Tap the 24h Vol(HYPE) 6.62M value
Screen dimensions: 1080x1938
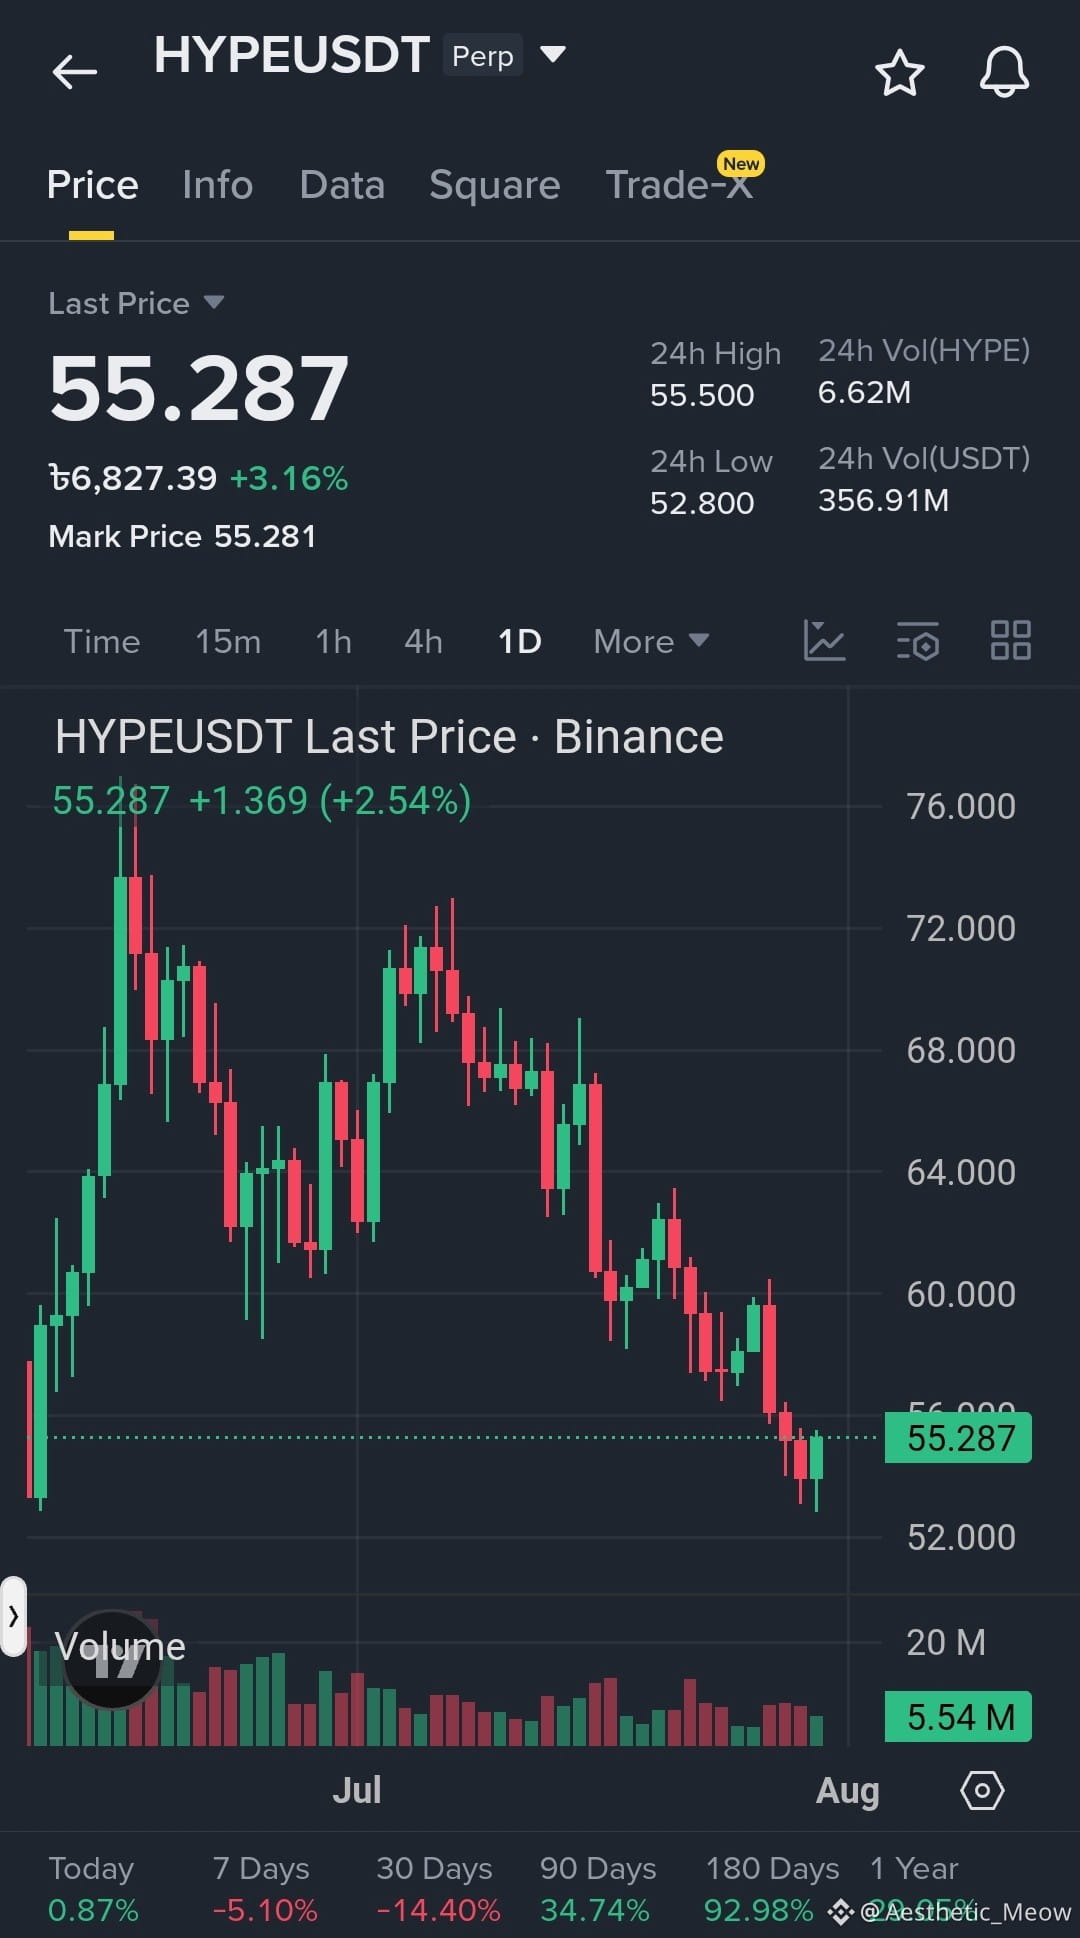[864, 392]
